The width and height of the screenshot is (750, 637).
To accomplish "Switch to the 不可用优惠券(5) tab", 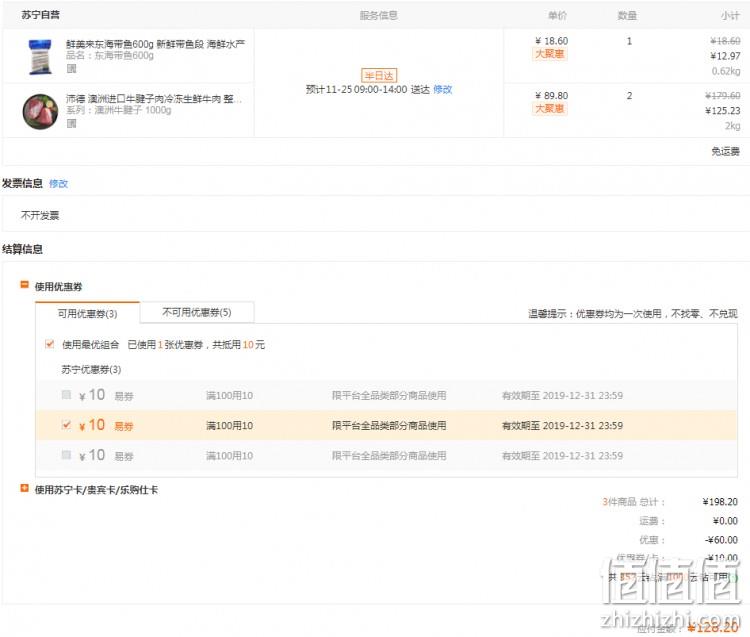I will point(197,312).
